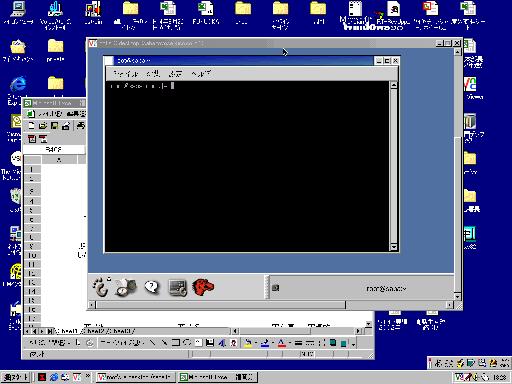Switch to the Sheet2 tab in Excel
512x384 pixels.
tap(96, 331)
